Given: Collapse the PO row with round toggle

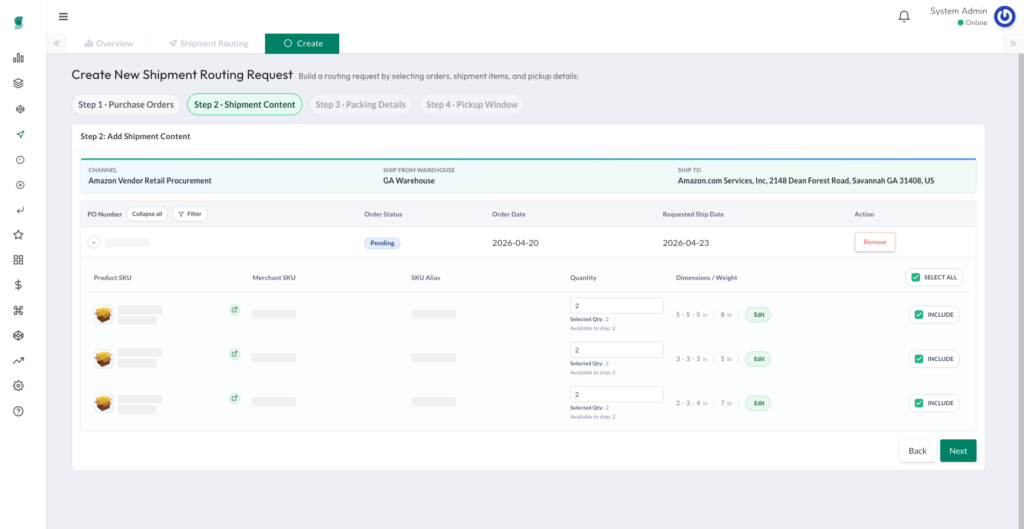Looking at the screenshot, I should coord(94,243).
